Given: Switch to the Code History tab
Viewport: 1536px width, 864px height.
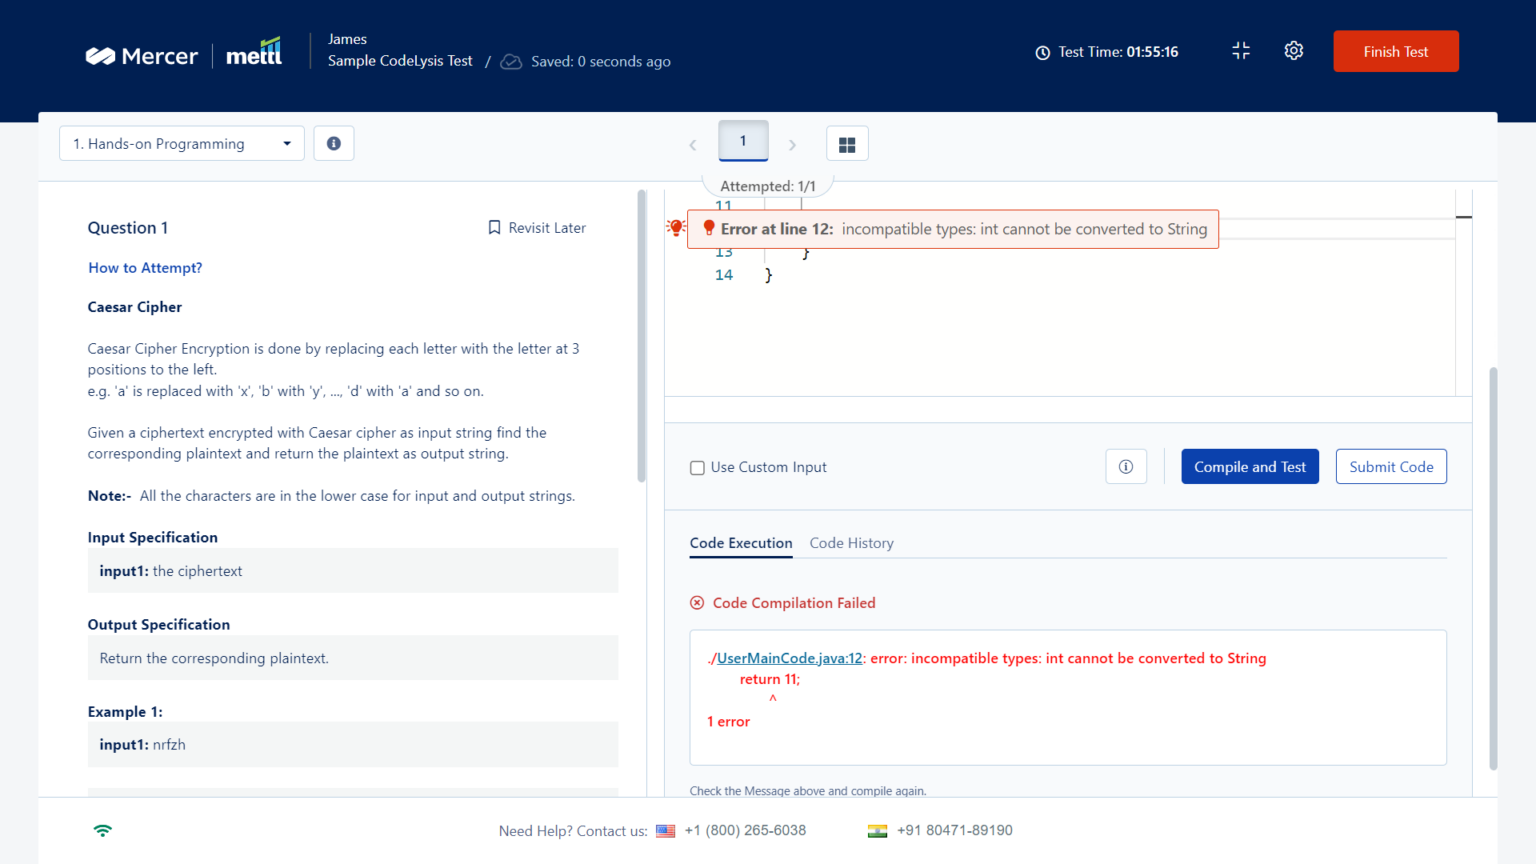Looking at the screenshot, I should (851, 543).
